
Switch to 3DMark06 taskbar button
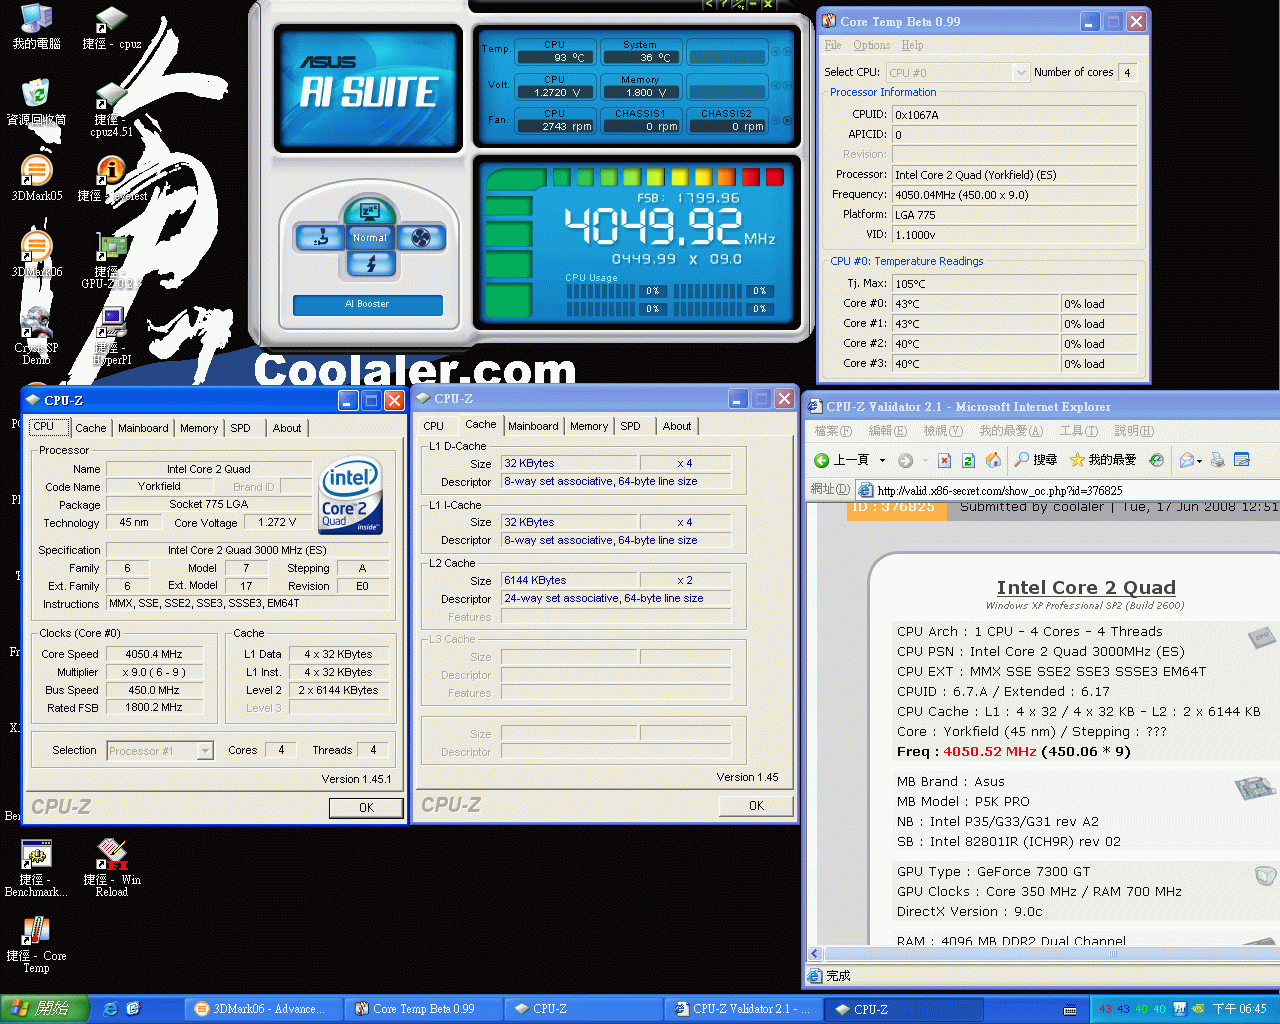point(262,1009)
